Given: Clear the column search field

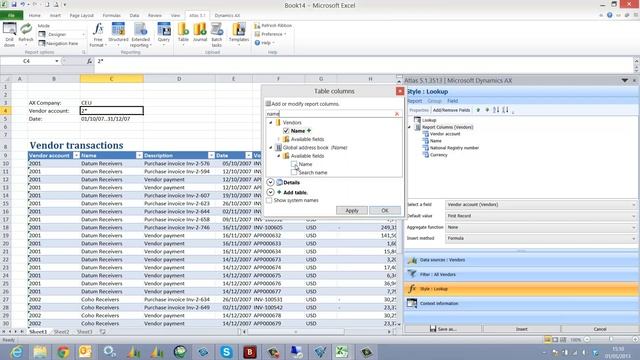Looking at the screenshot, I should [x=397, y=114].
